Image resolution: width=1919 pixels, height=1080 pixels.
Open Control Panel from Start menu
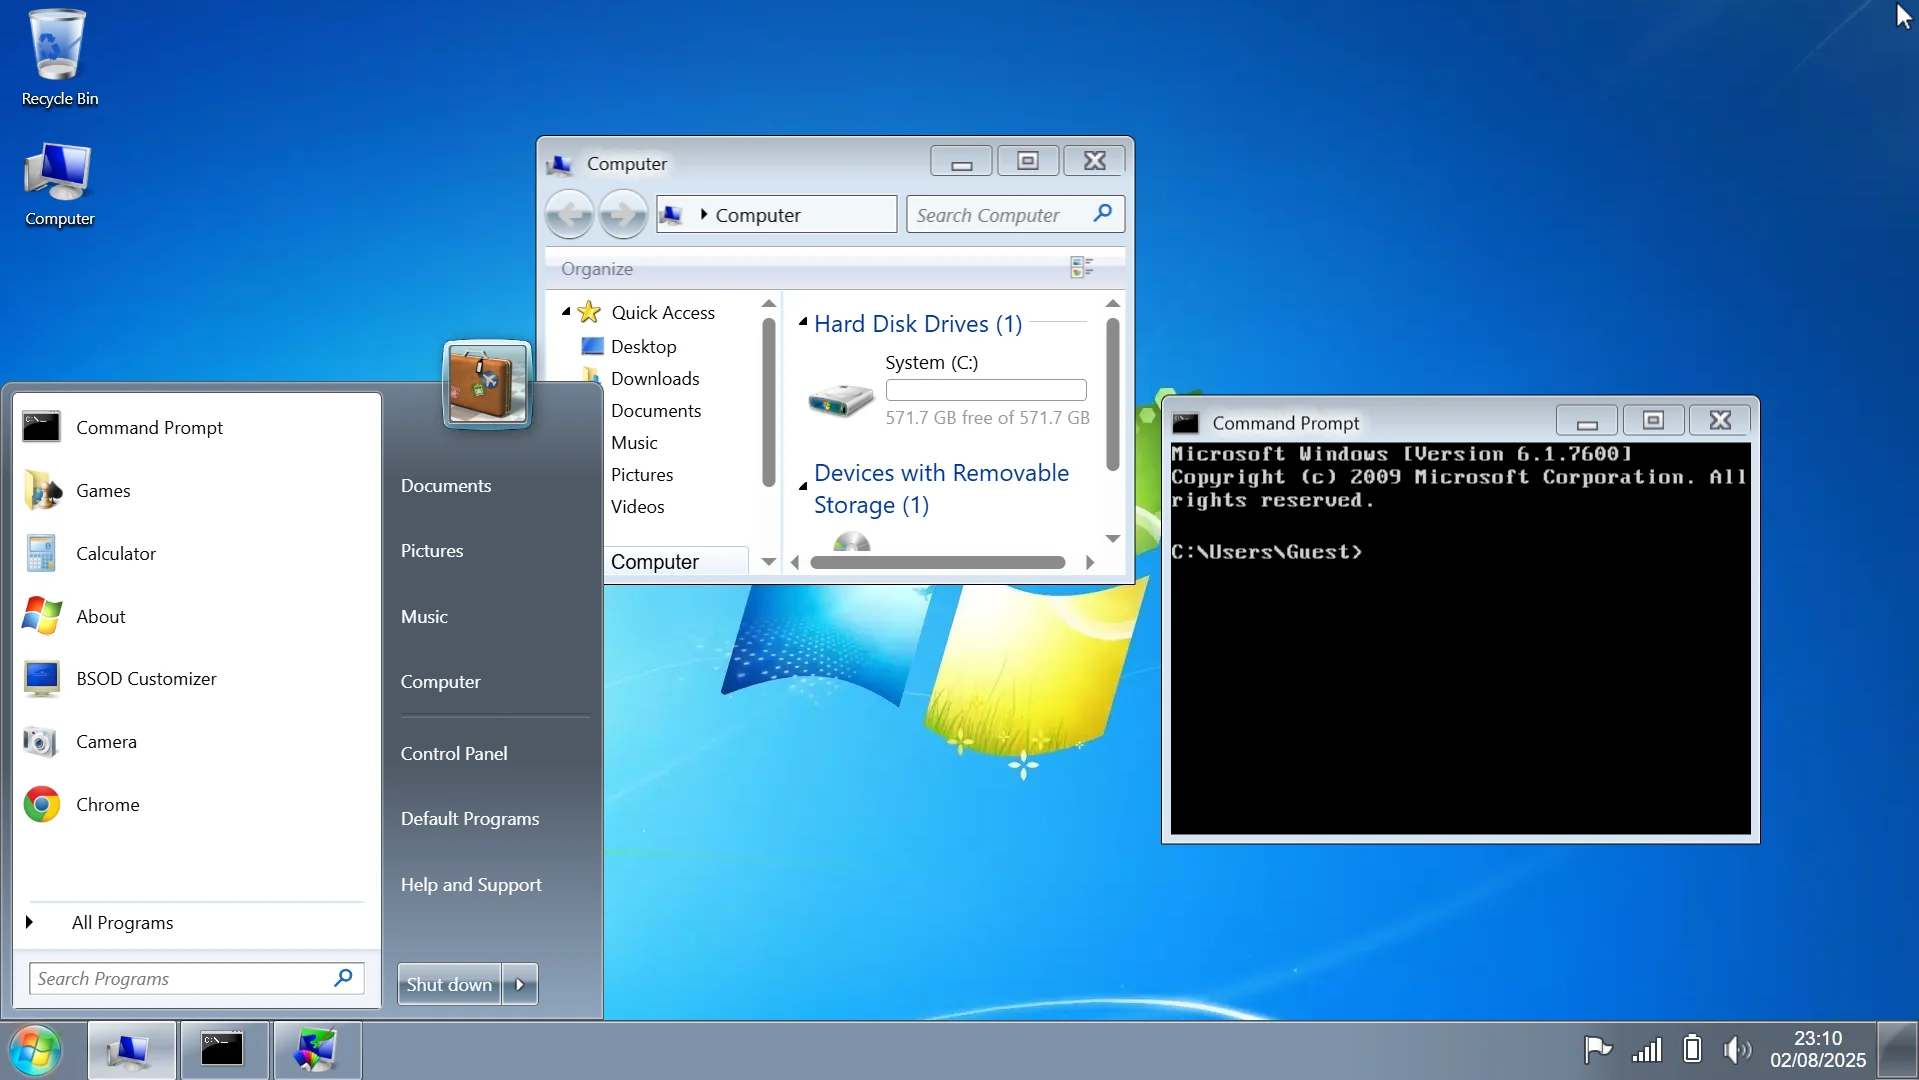click(x=454, y=754)
